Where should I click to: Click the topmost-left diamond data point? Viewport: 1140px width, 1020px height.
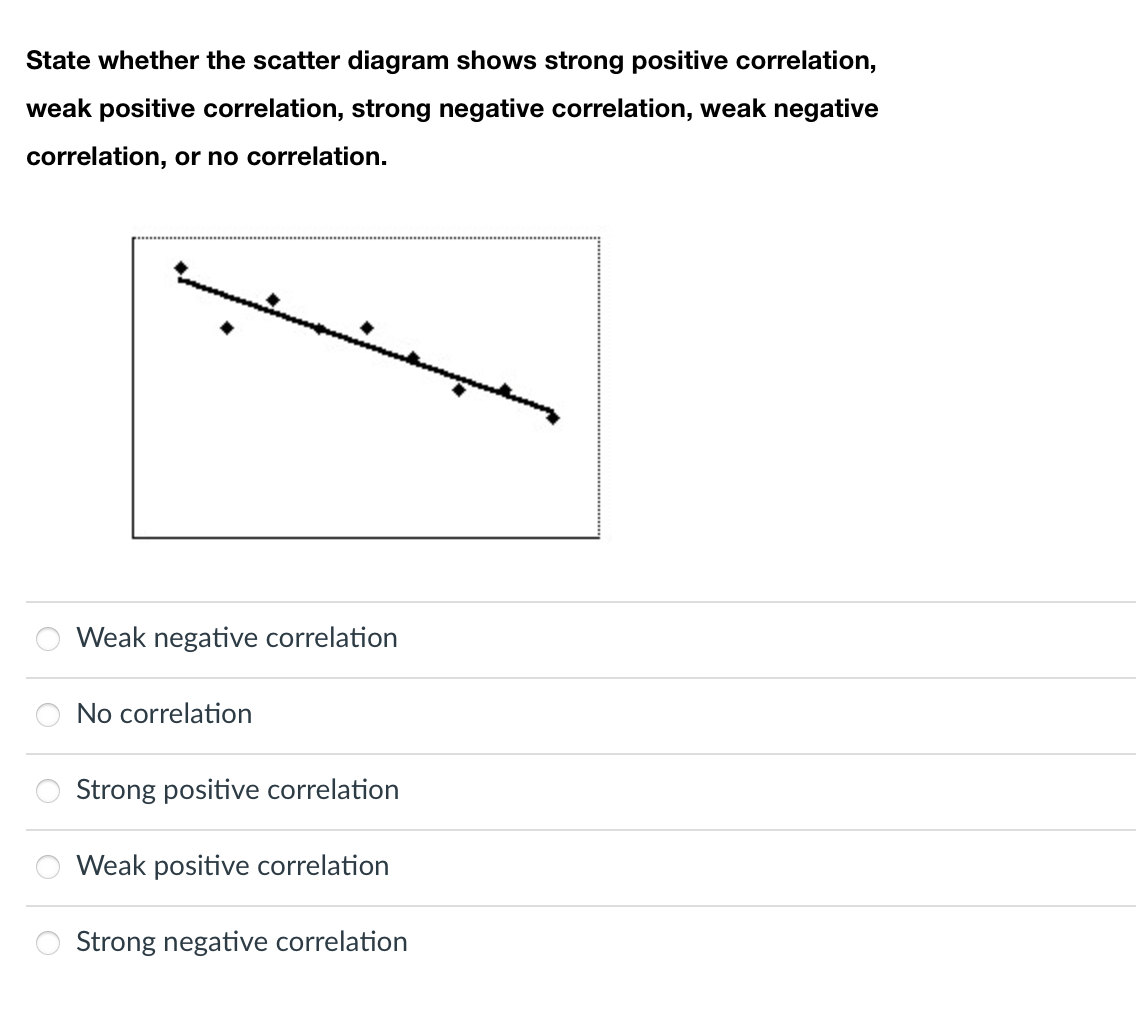point(181,267)
